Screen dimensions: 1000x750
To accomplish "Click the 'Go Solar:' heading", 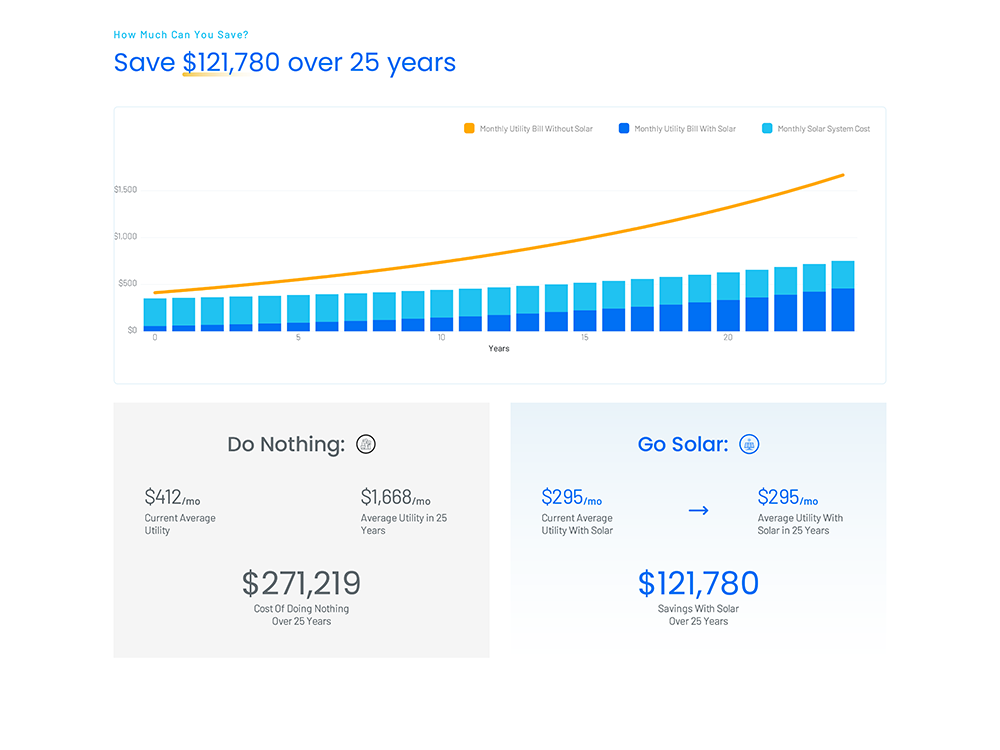I will (x=683, y=444).
